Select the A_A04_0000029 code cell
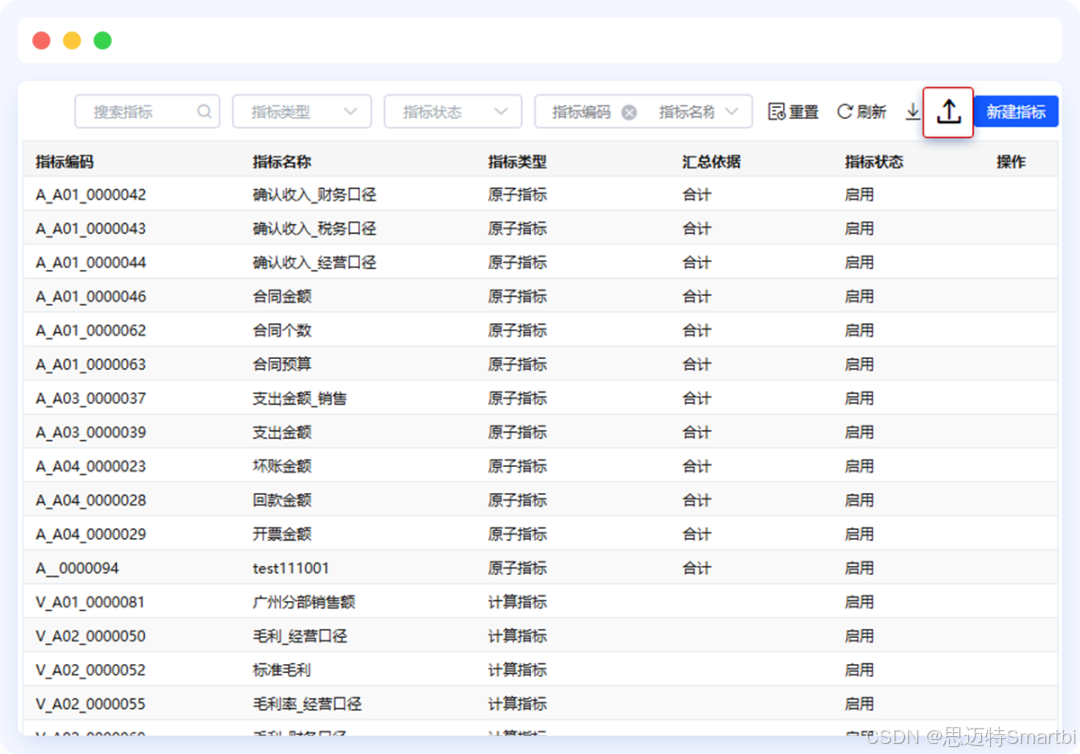Screen dimensions: 1080x754 (91, 534)
